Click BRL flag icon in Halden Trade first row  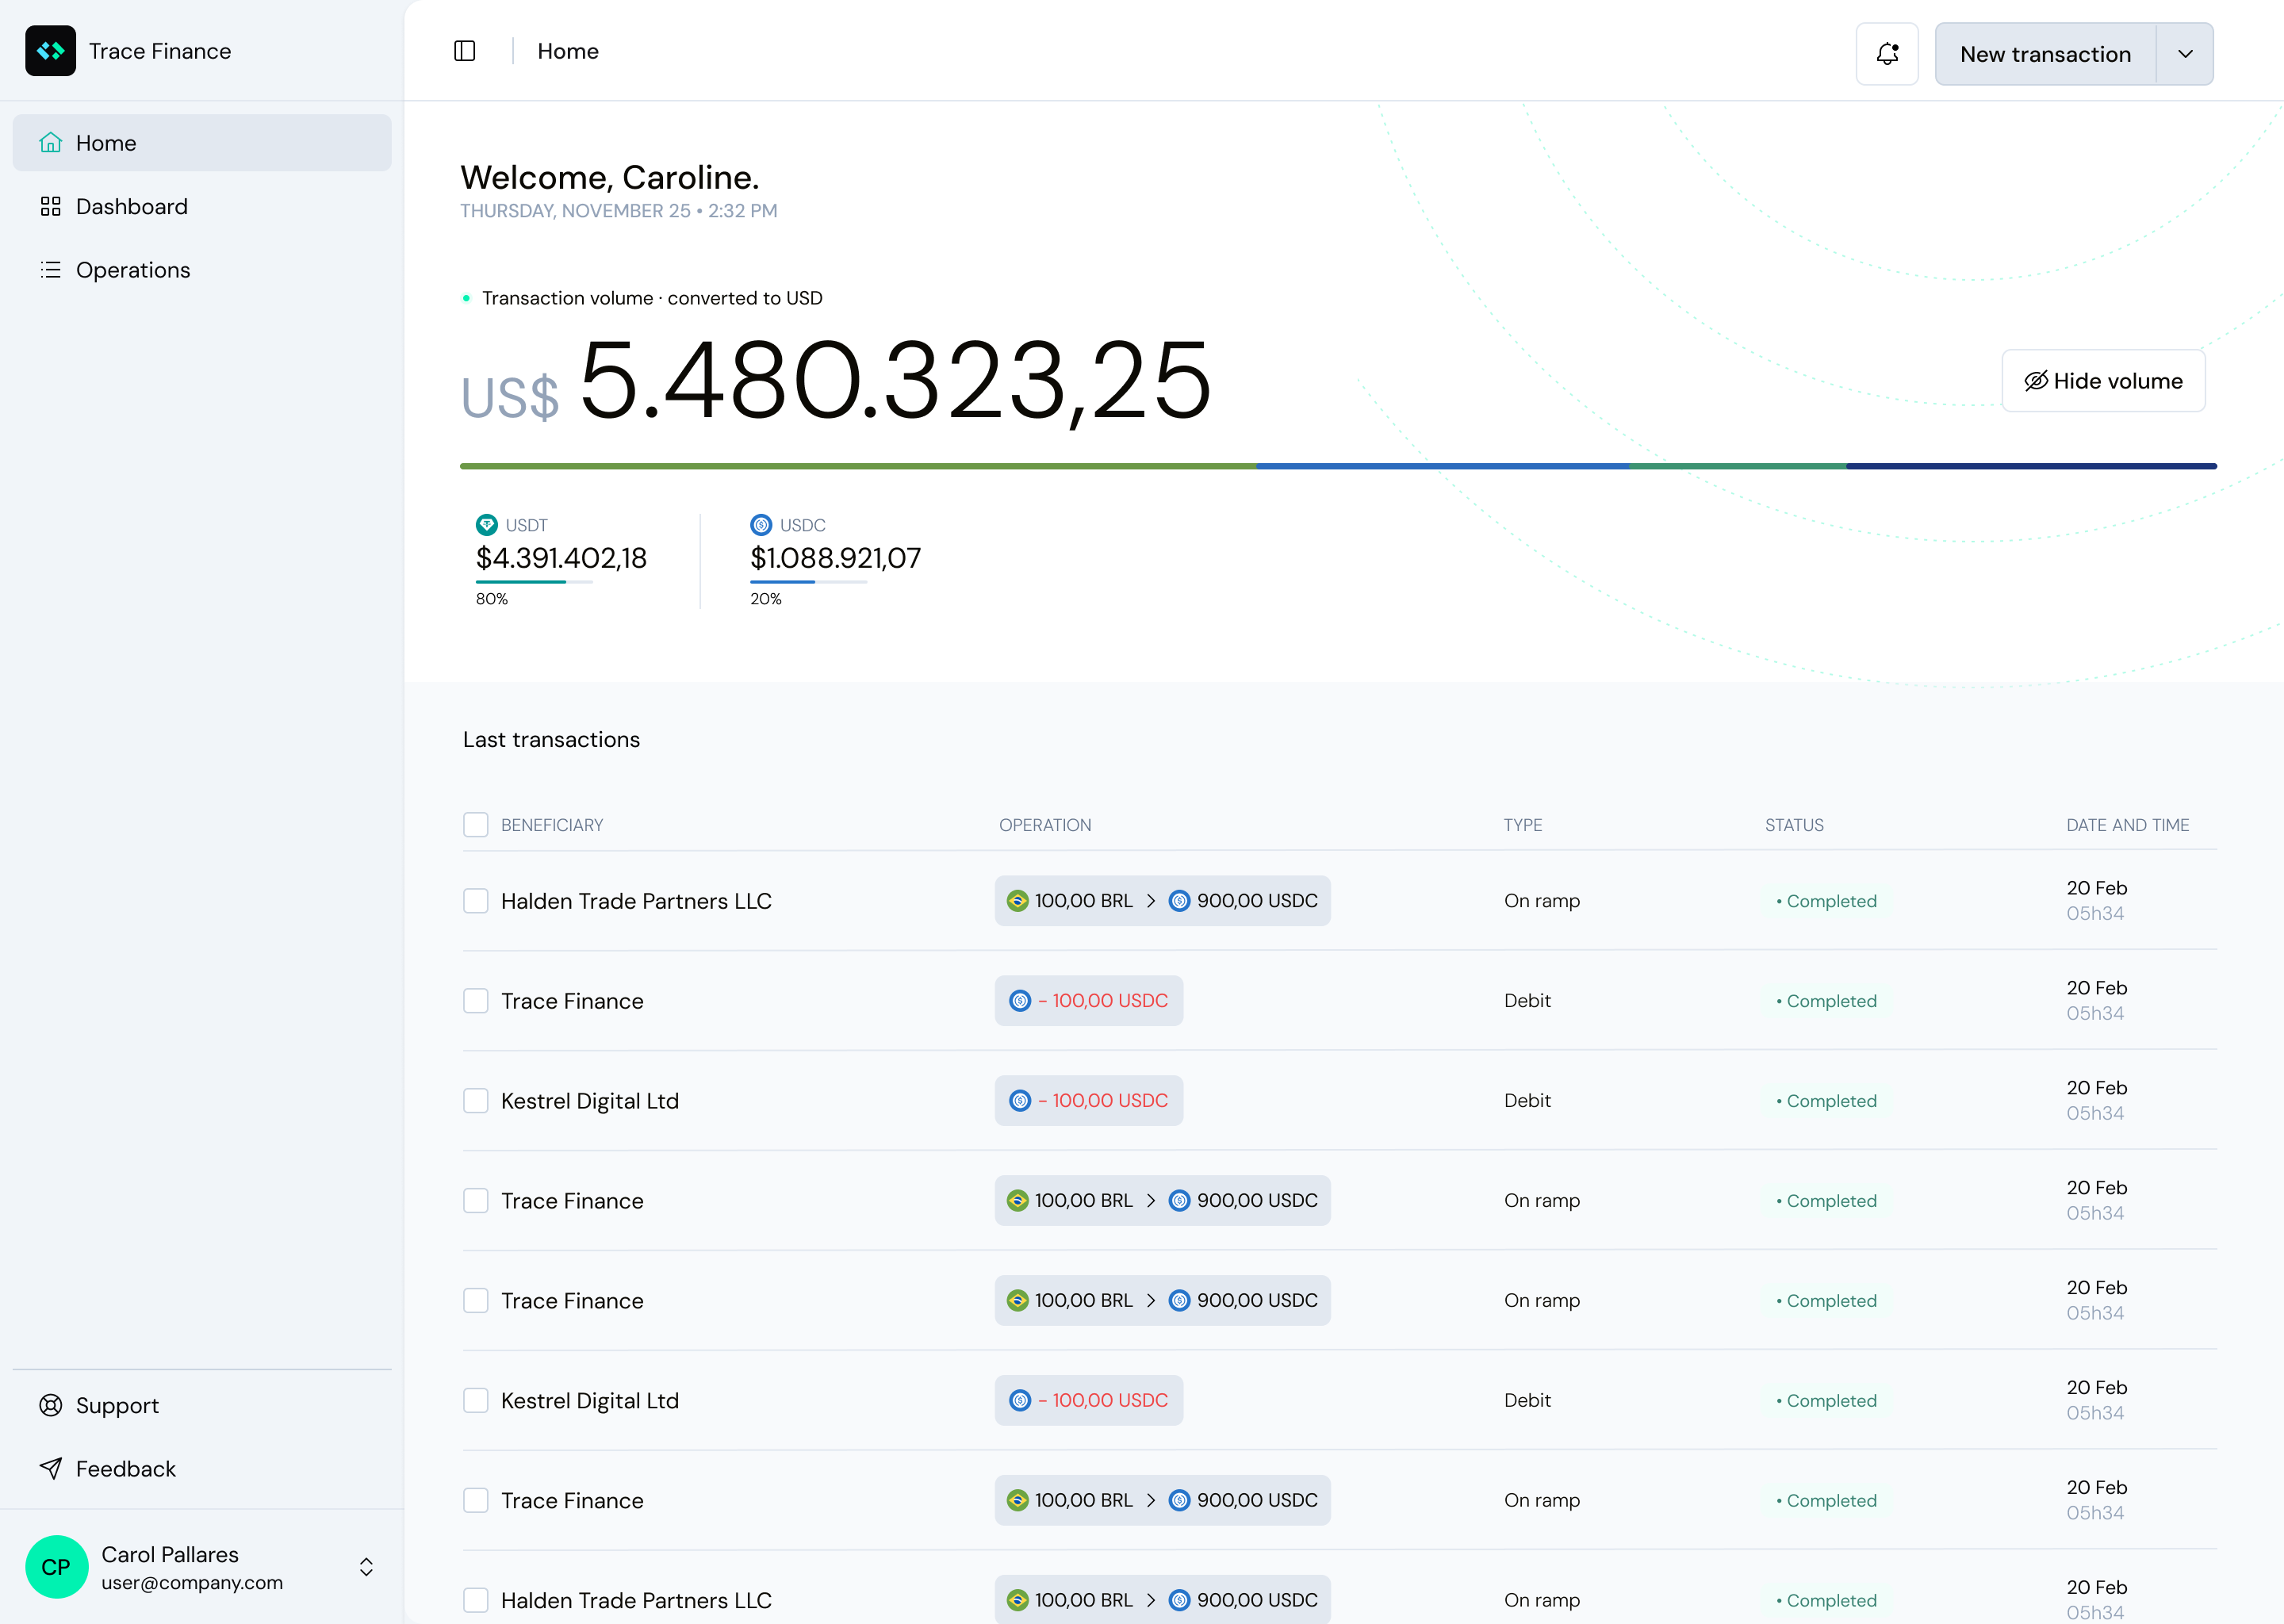coord(1017,901)
